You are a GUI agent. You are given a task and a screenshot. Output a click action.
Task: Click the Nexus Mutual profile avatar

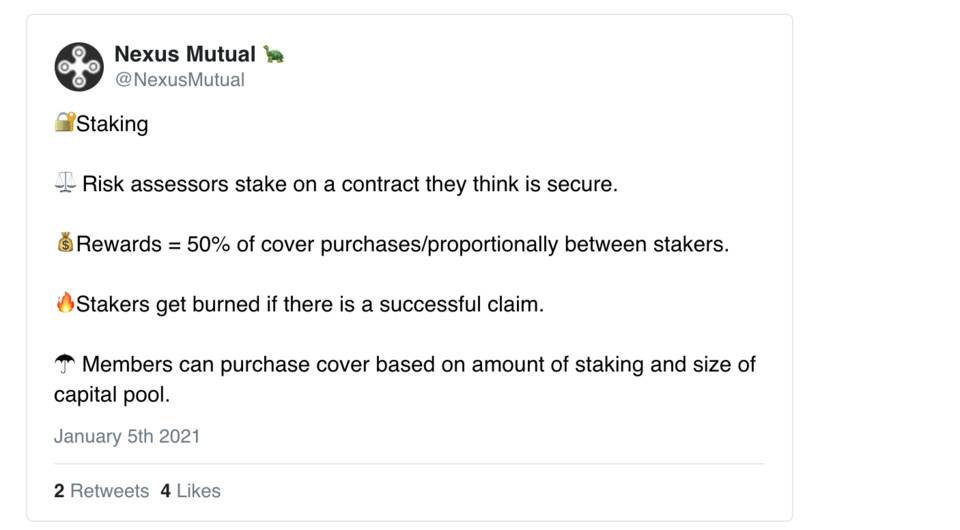click(x=79, y=67)
